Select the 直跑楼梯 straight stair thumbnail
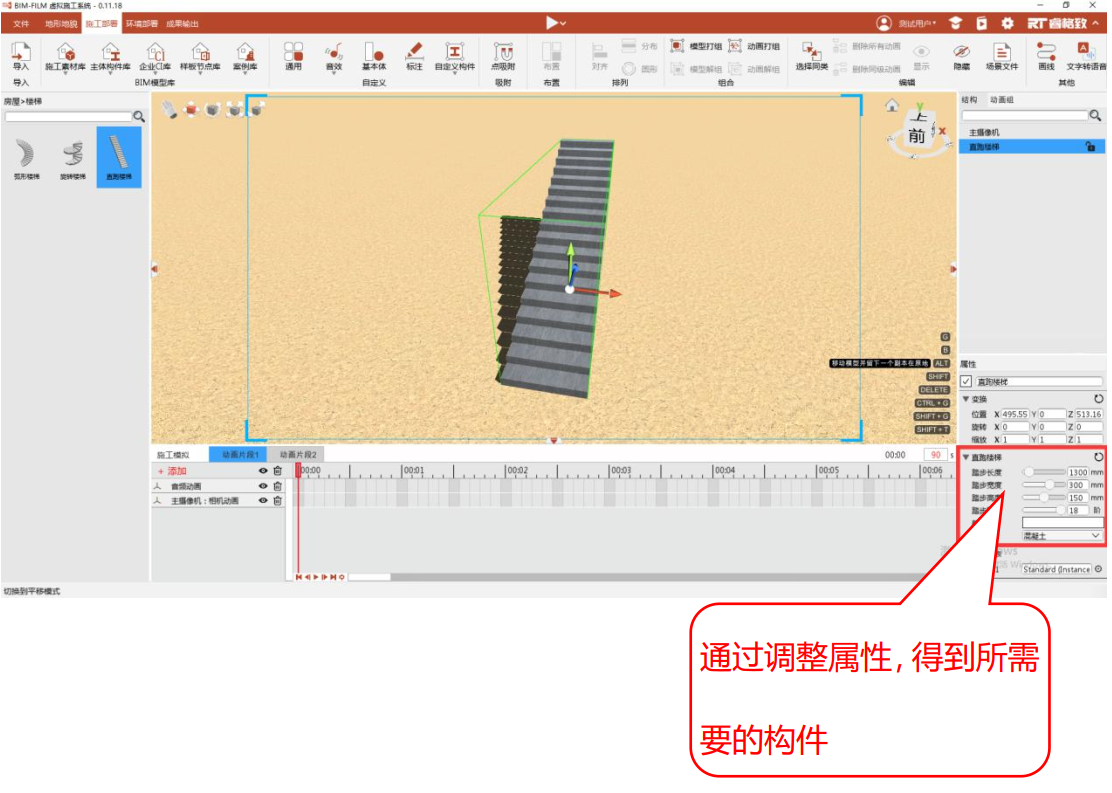The image size is (1112, 793). click(x=119, y=157)
